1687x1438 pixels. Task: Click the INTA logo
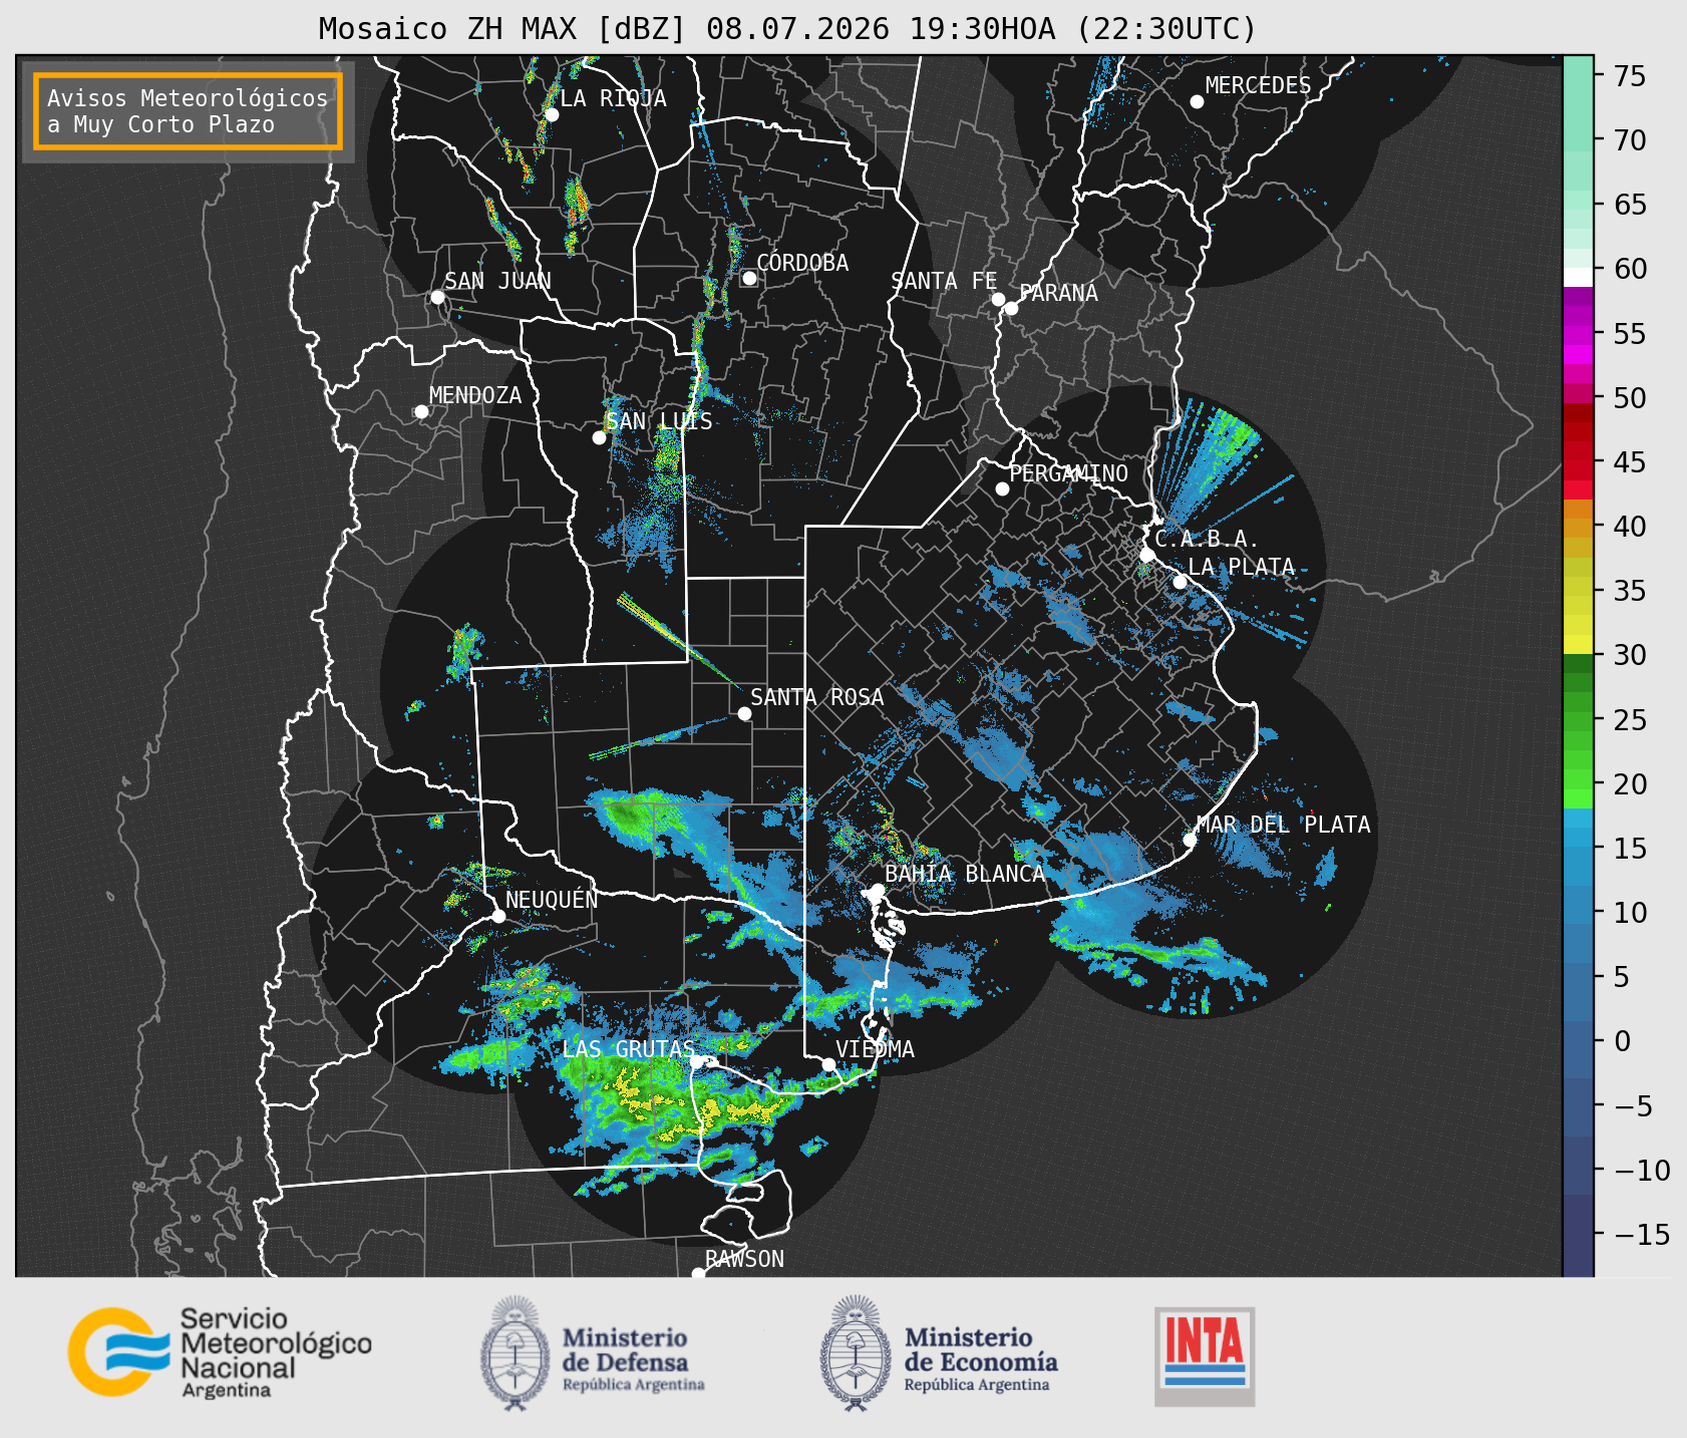1204,1356
